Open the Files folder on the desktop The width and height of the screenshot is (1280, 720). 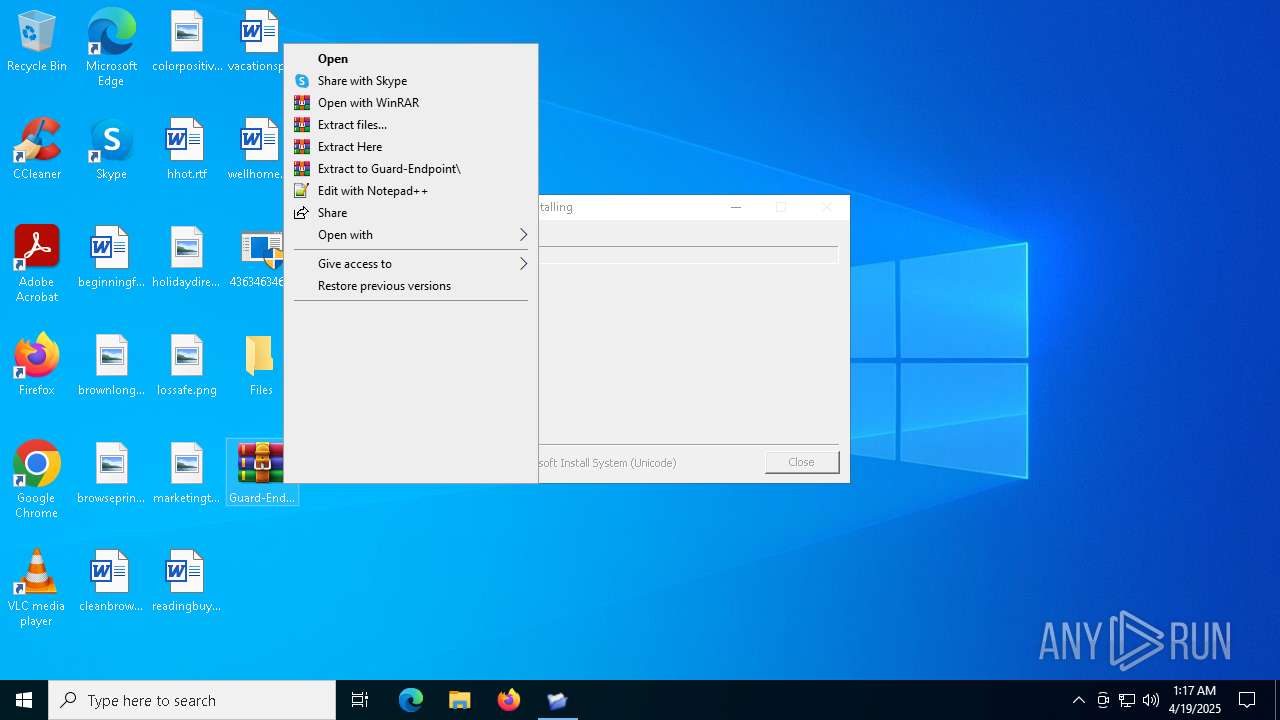tap(261, 366)
